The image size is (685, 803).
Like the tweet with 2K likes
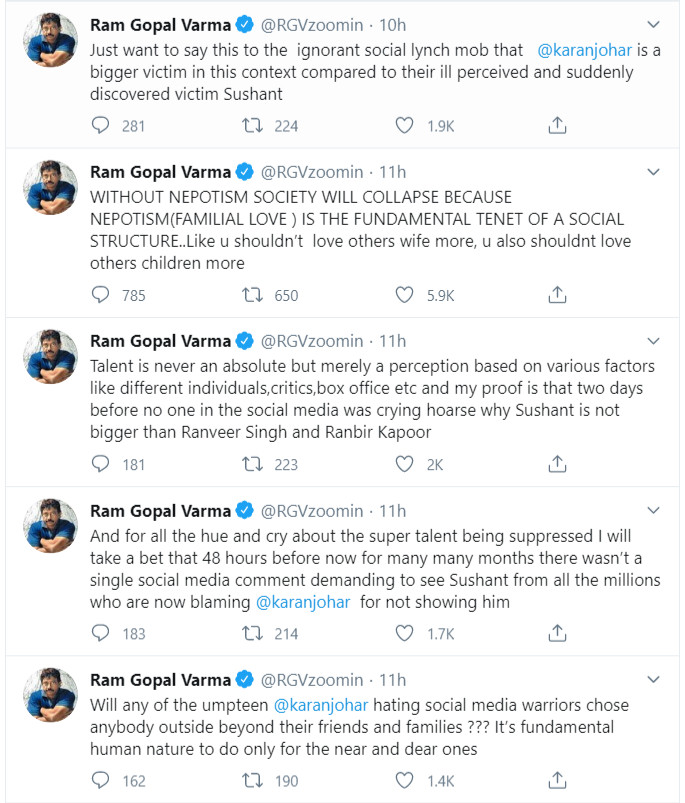[x=404, y=464]
